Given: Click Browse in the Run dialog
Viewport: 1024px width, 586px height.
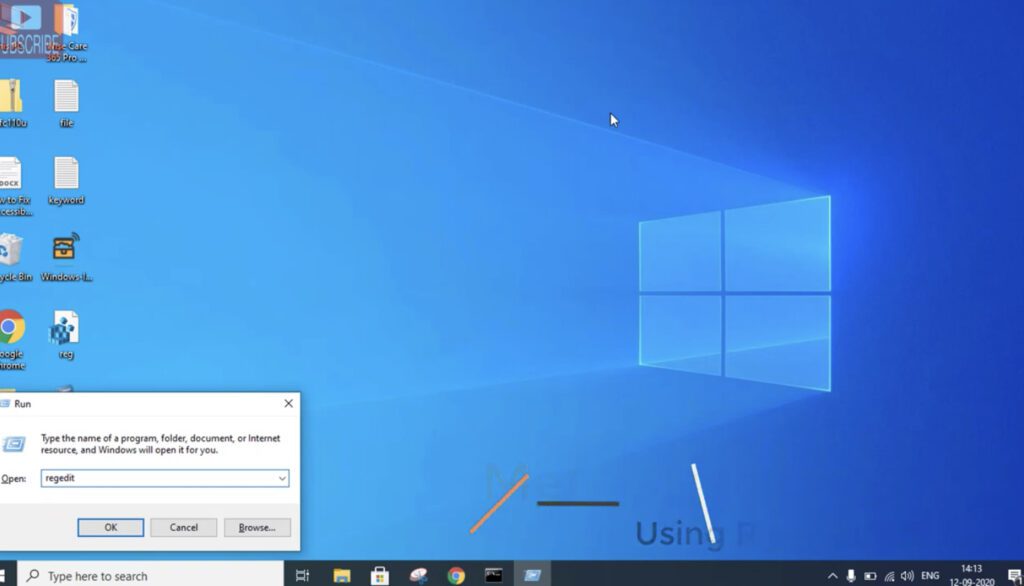Looking at the screenshot, I should [x=257, y=527].
